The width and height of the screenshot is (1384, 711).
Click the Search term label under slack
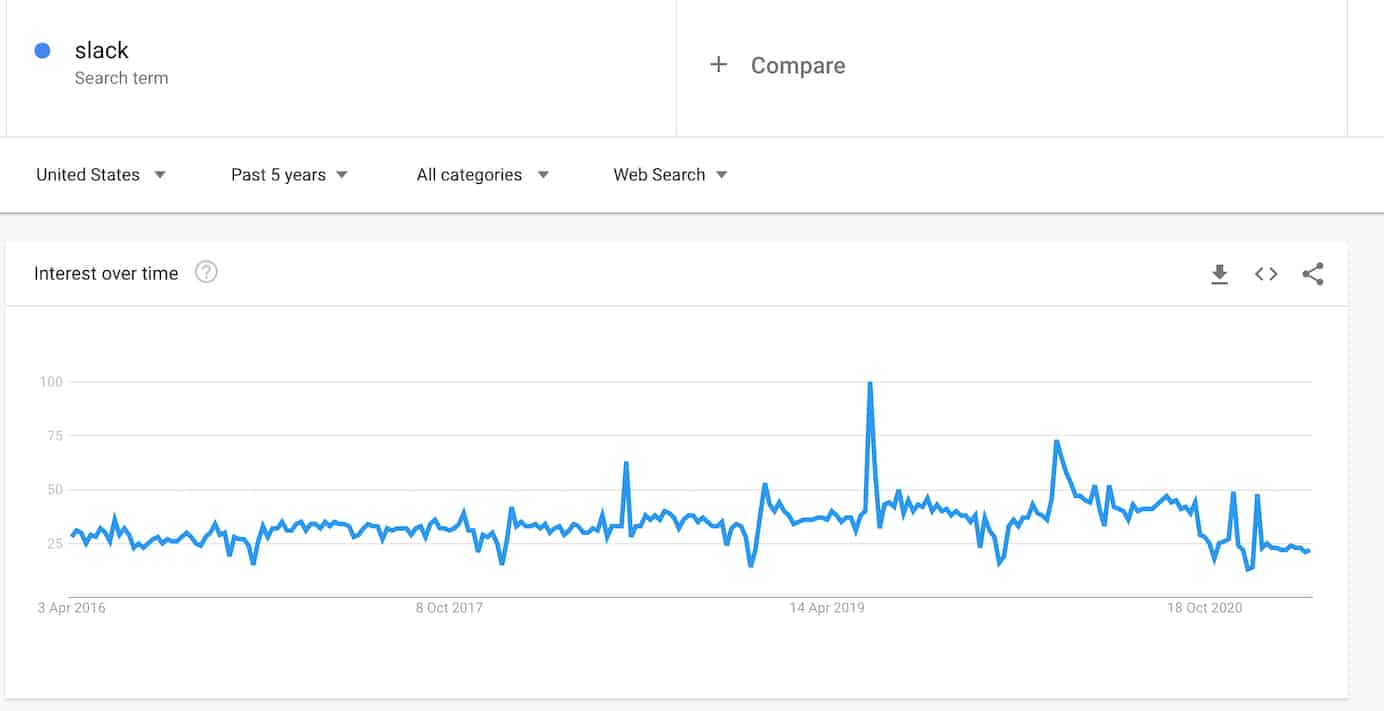pyautogui.click(x=121, y=78)
